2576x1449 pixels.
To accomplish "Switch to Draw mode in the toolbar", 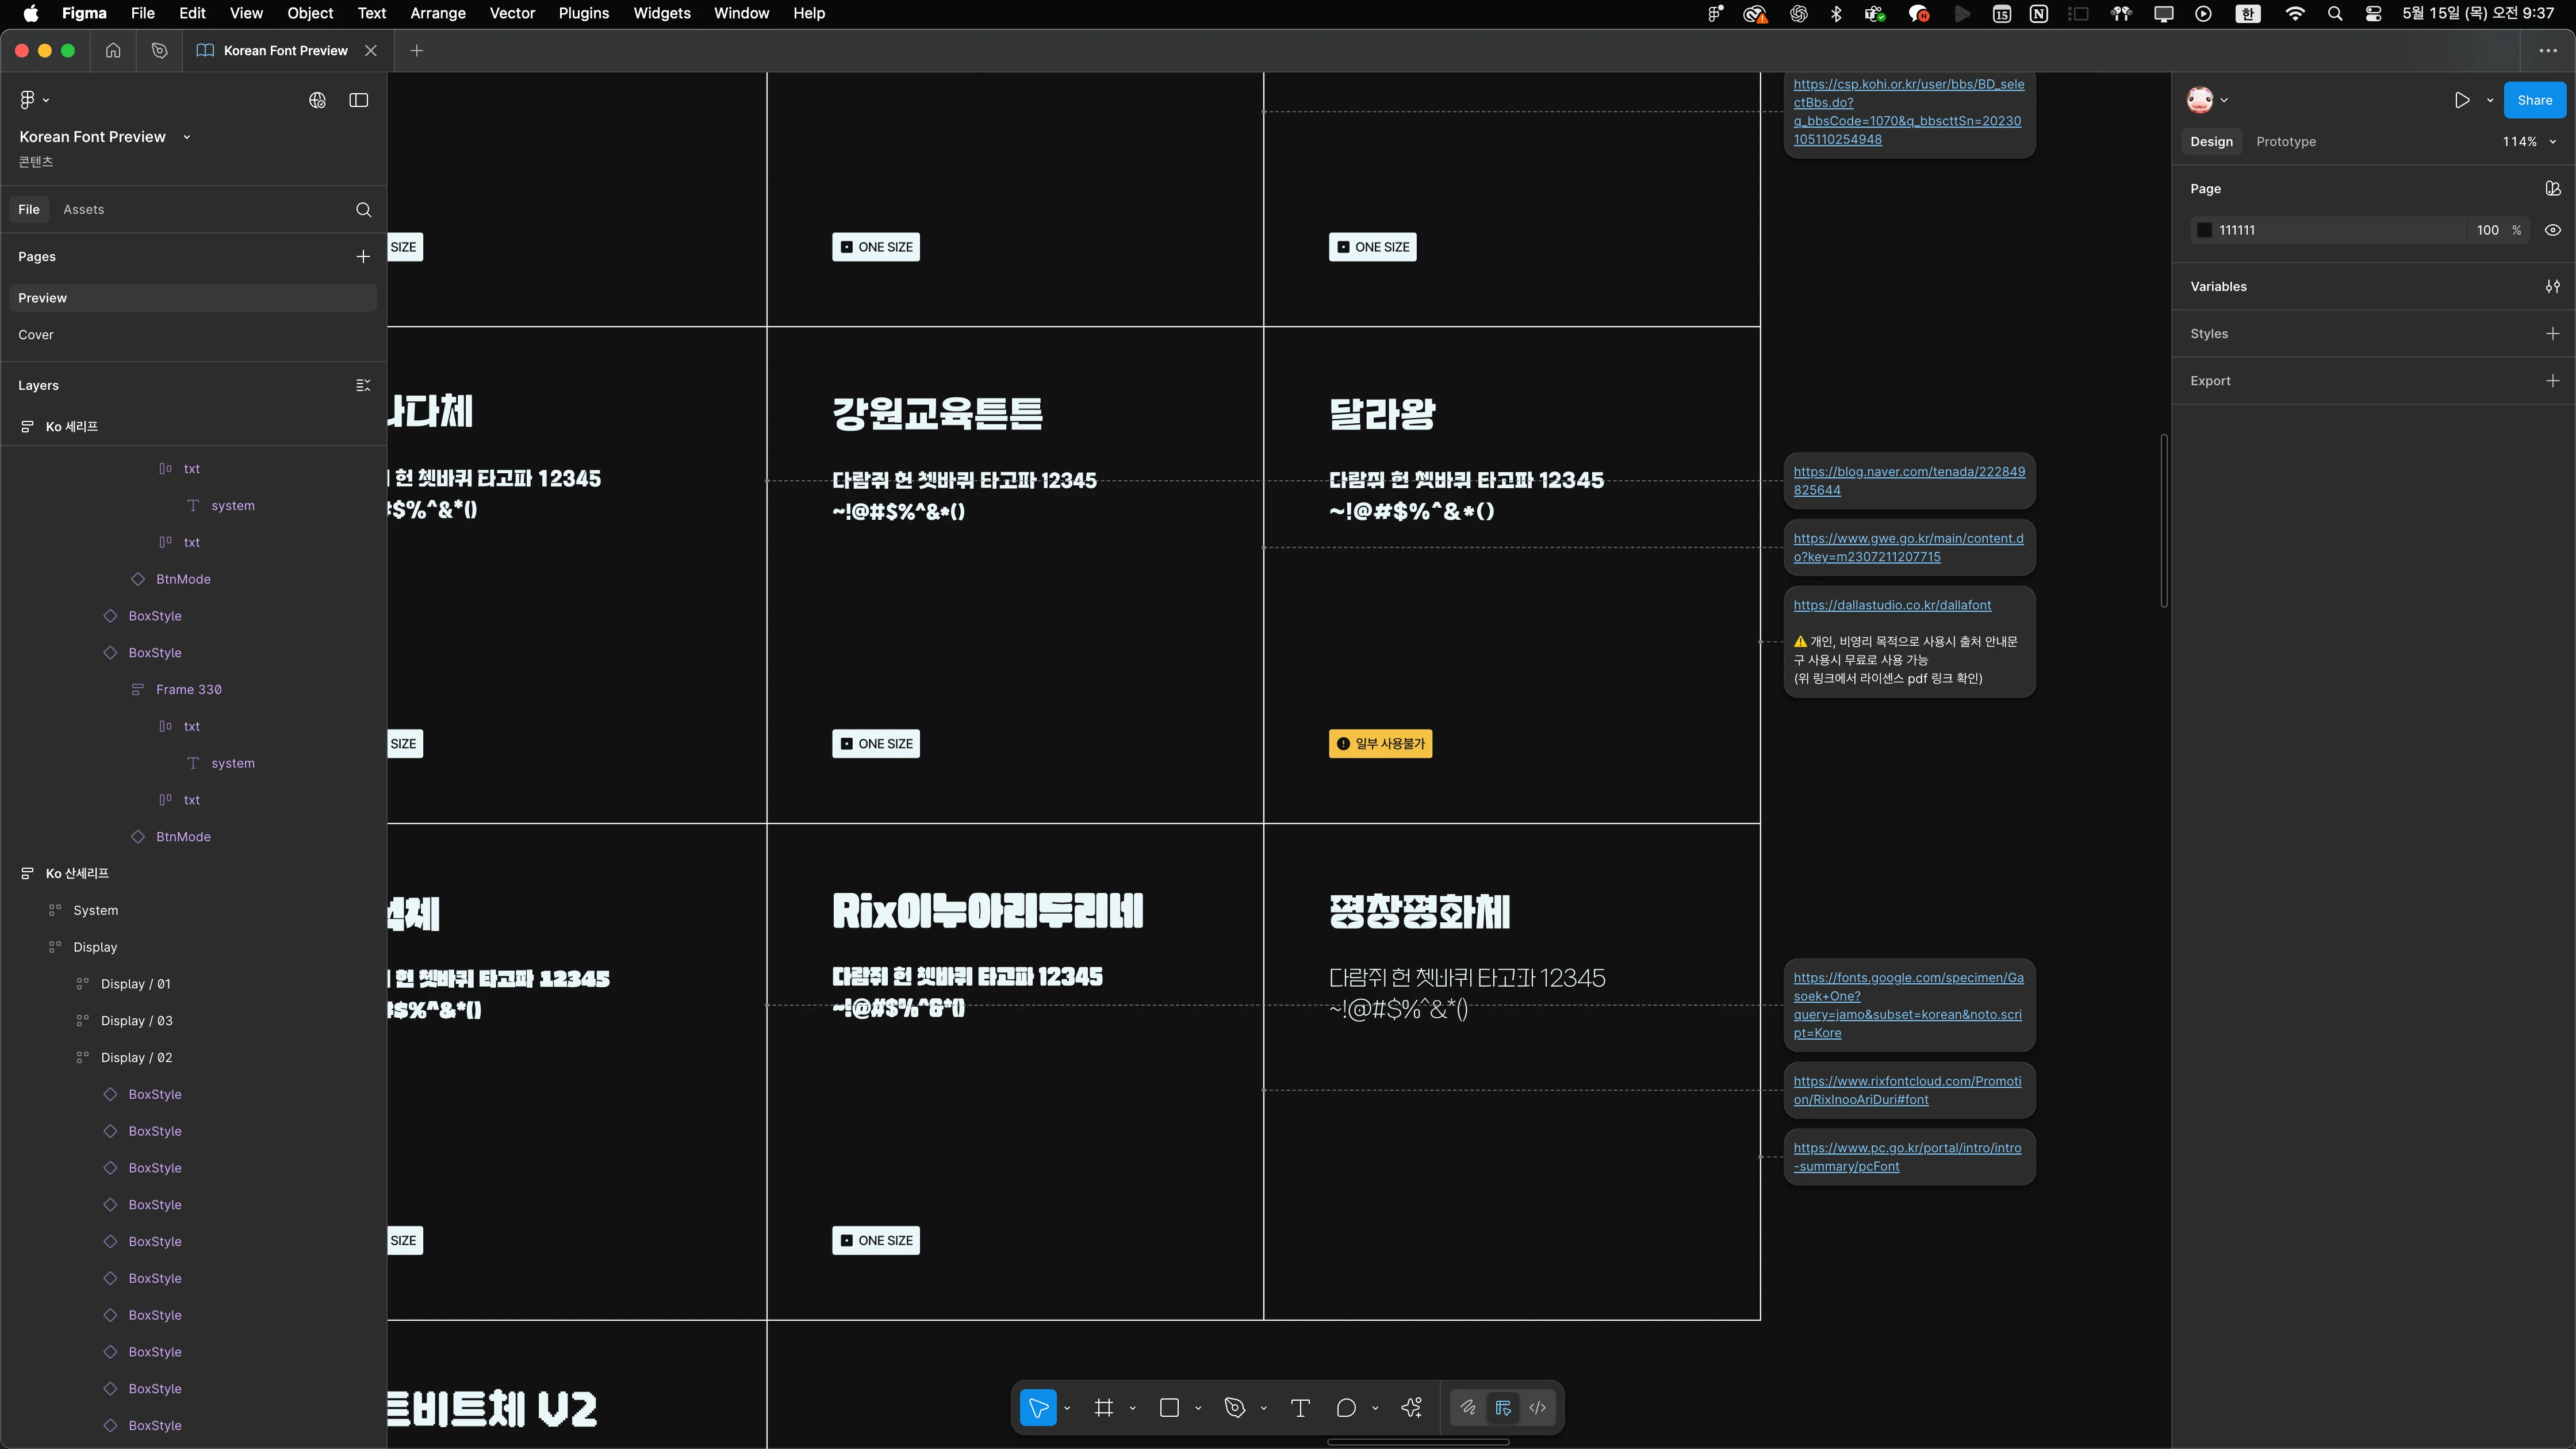I will pos(1468,1408).
